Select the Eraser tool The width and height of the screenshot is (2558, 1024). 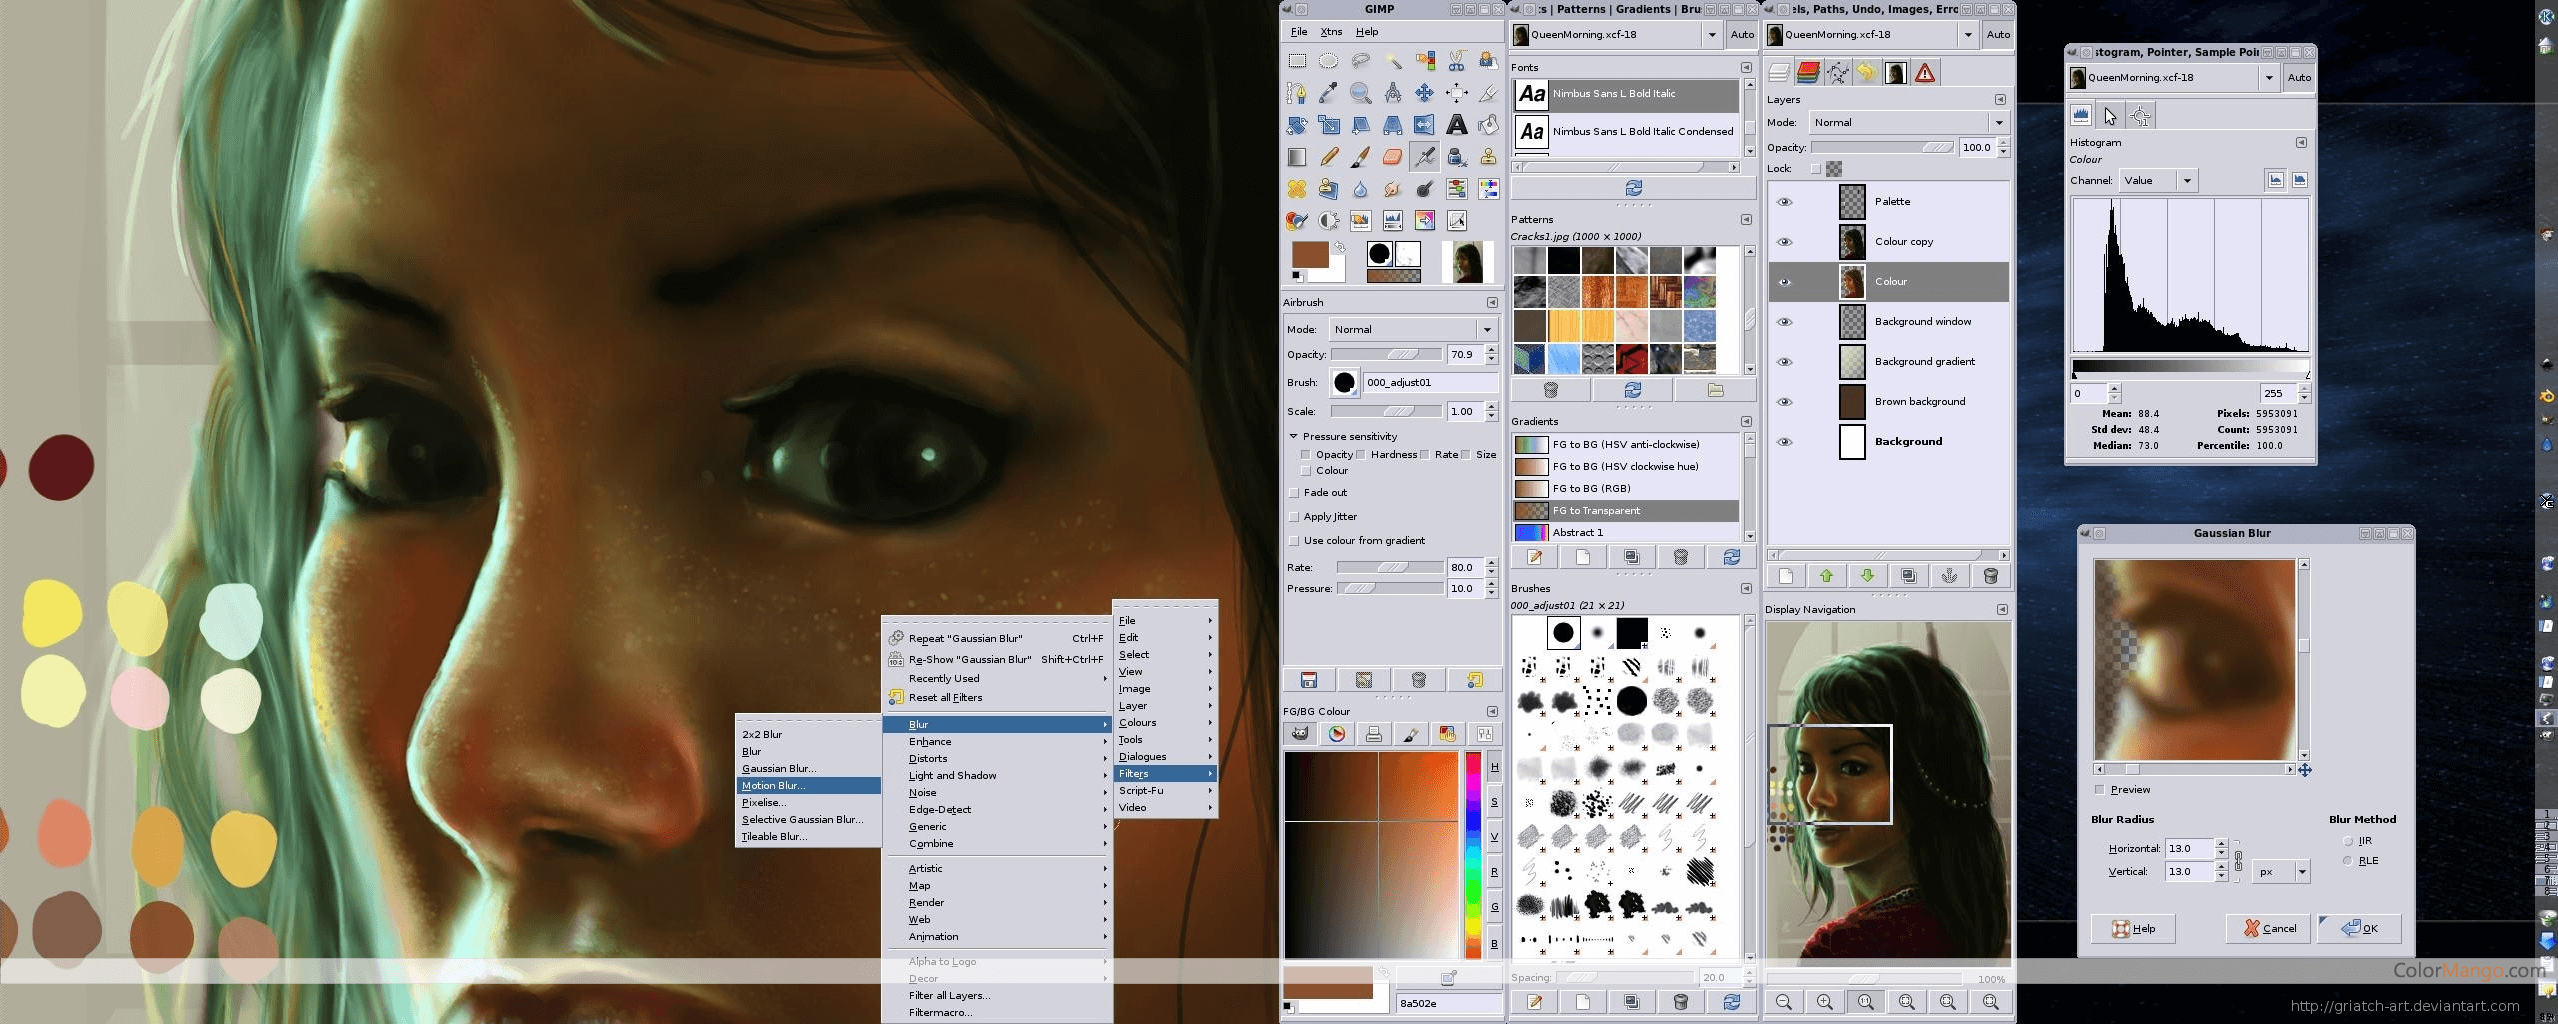1392,157
